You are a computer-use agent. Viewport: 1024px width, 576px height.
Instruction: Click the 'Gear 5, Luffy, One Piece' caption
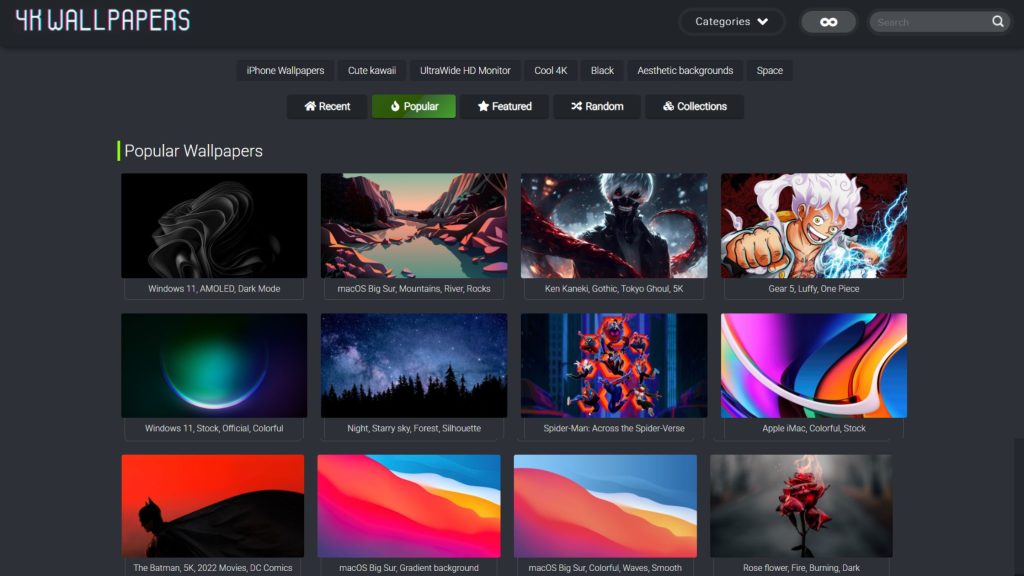pyautogui.click(x=814, y=289)
